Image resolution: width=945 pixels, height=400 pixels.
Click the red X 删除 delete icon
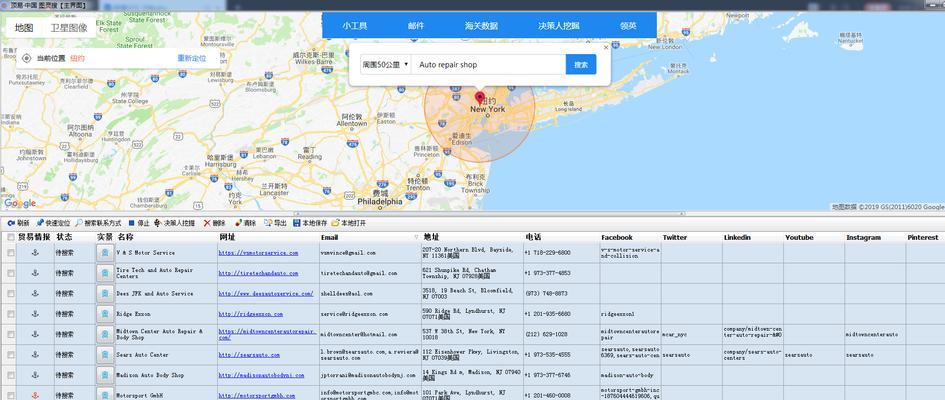(x=207, y=223)
